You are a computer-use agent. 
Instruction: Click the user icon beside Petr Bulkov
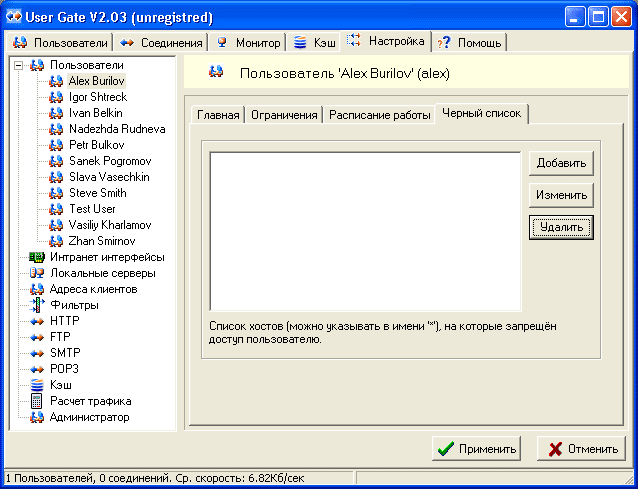coord(56,145)
